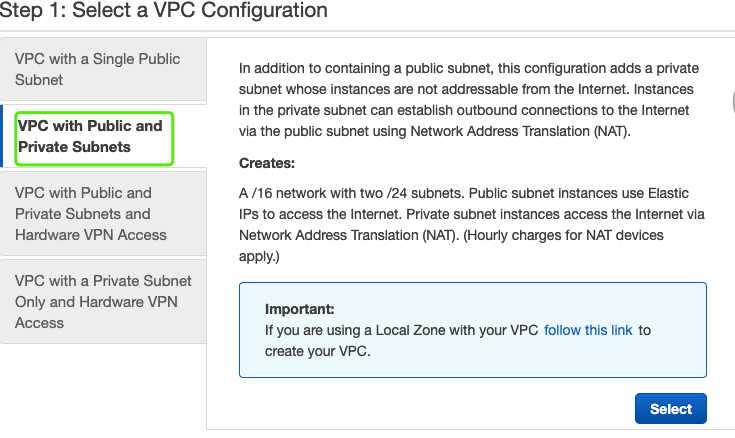Image resolution: width=735 pixels, height=438 pixels.
Task: Choose Public and Private Subnets with Hardware VPN tab
Action: coord(92,214)
